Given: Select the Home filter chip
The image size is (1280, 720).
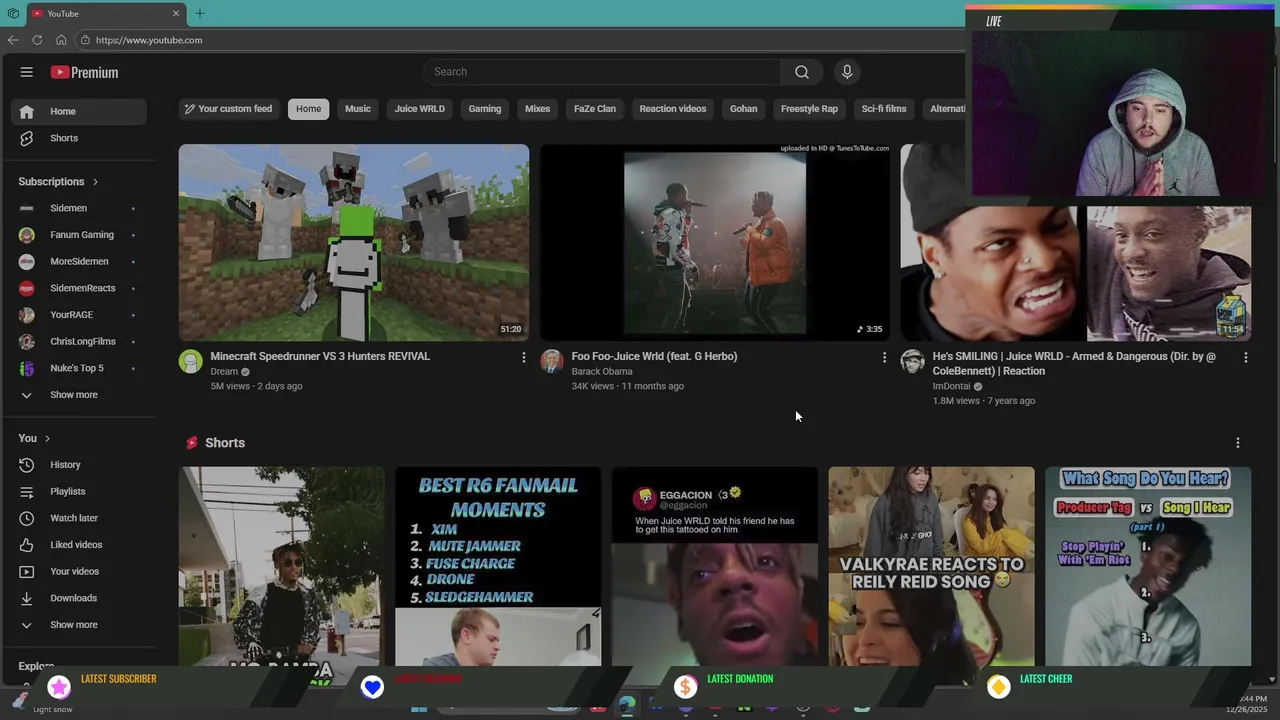Looking at the screenshot, I should click(x=309, y=109).
